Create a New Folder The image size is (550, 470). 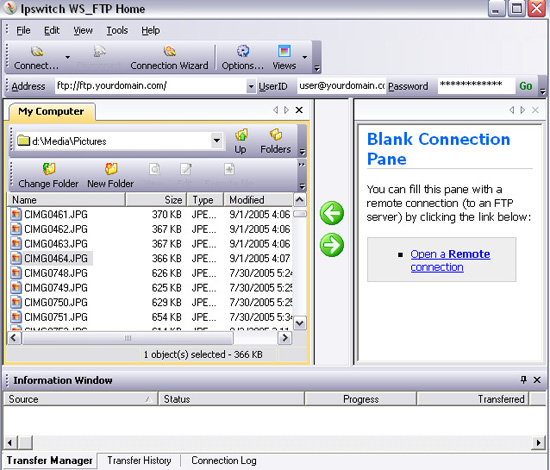(110, 175)
